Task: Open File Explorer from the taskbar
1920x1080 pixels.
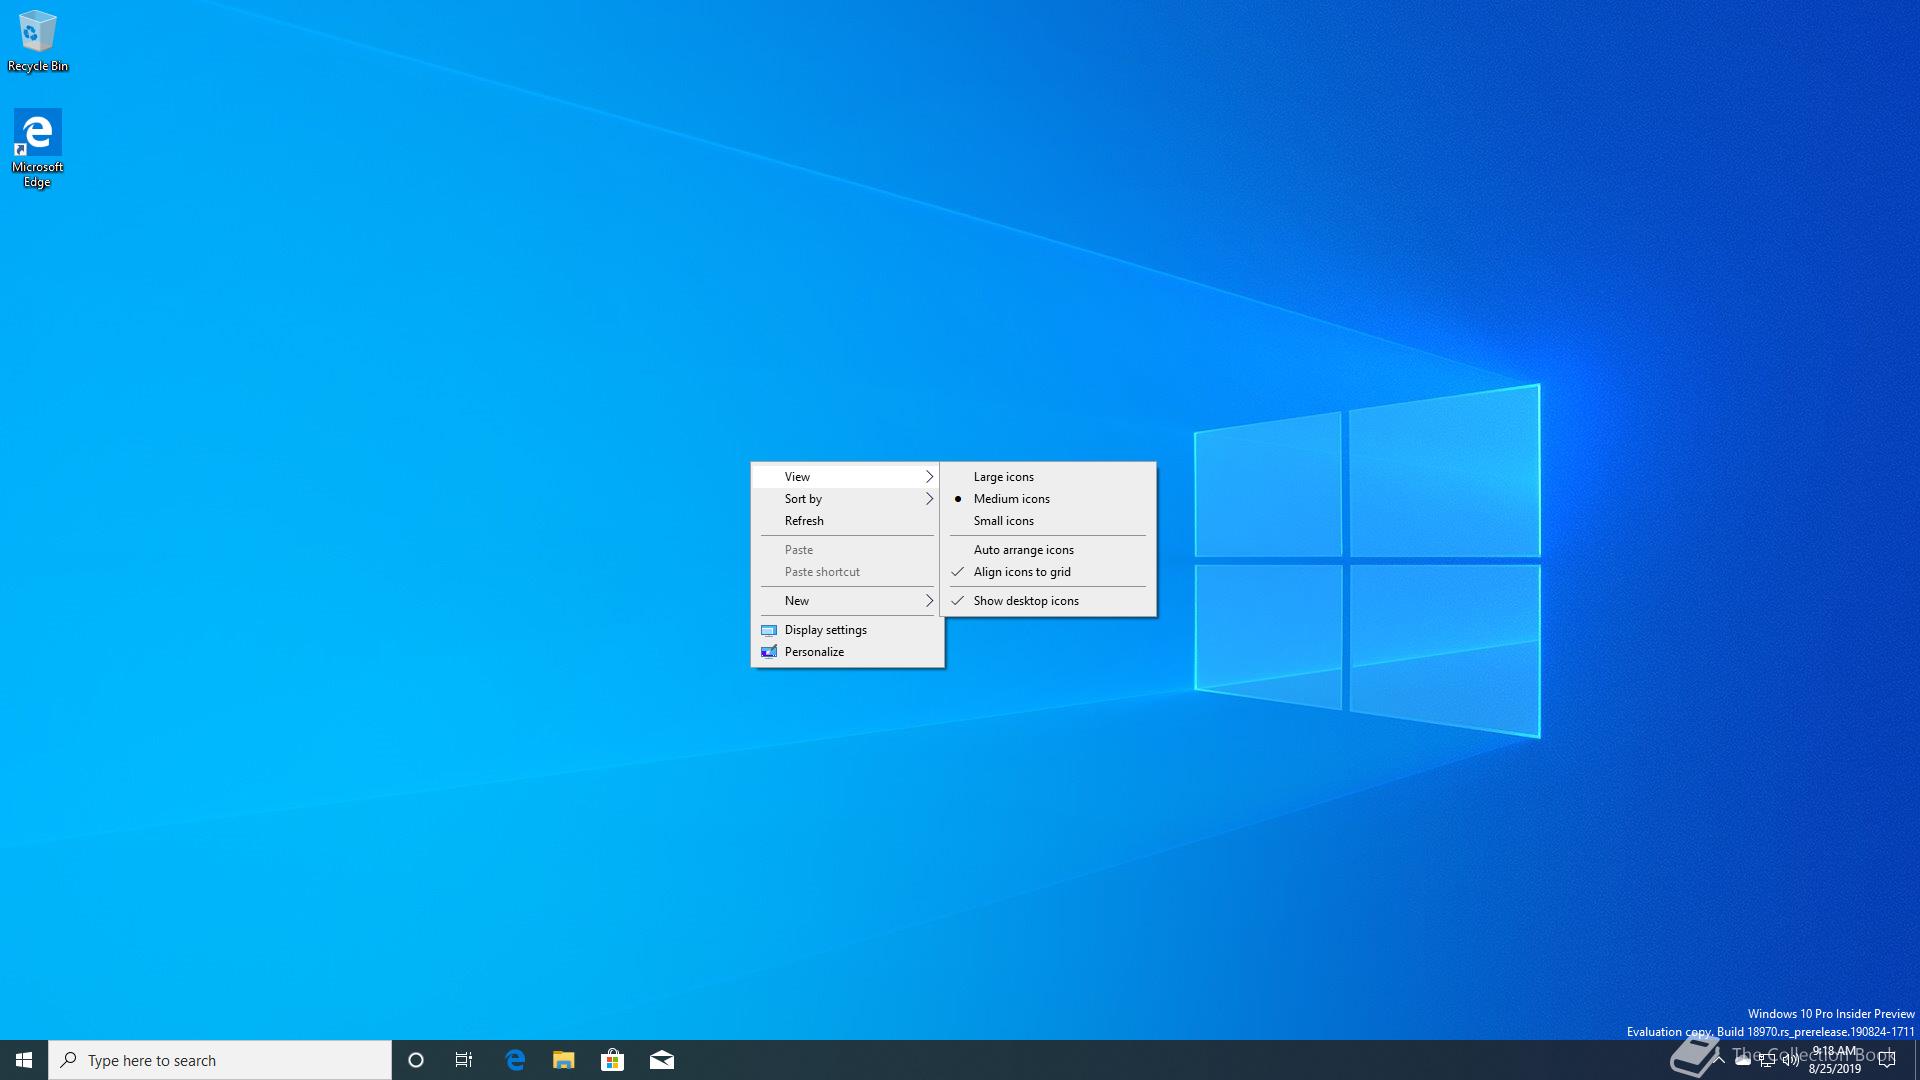Action: (564, 1060)
